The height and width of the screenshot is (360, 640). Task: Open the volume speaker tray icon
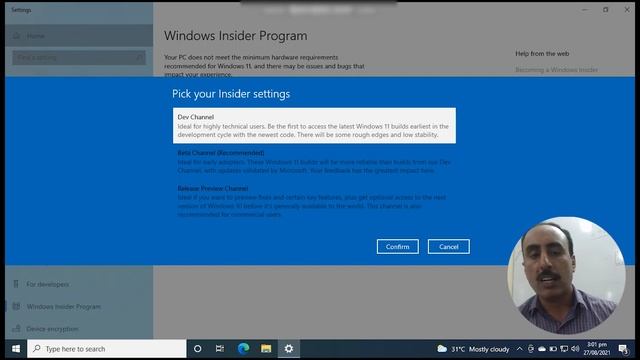[x=575, y=349]
